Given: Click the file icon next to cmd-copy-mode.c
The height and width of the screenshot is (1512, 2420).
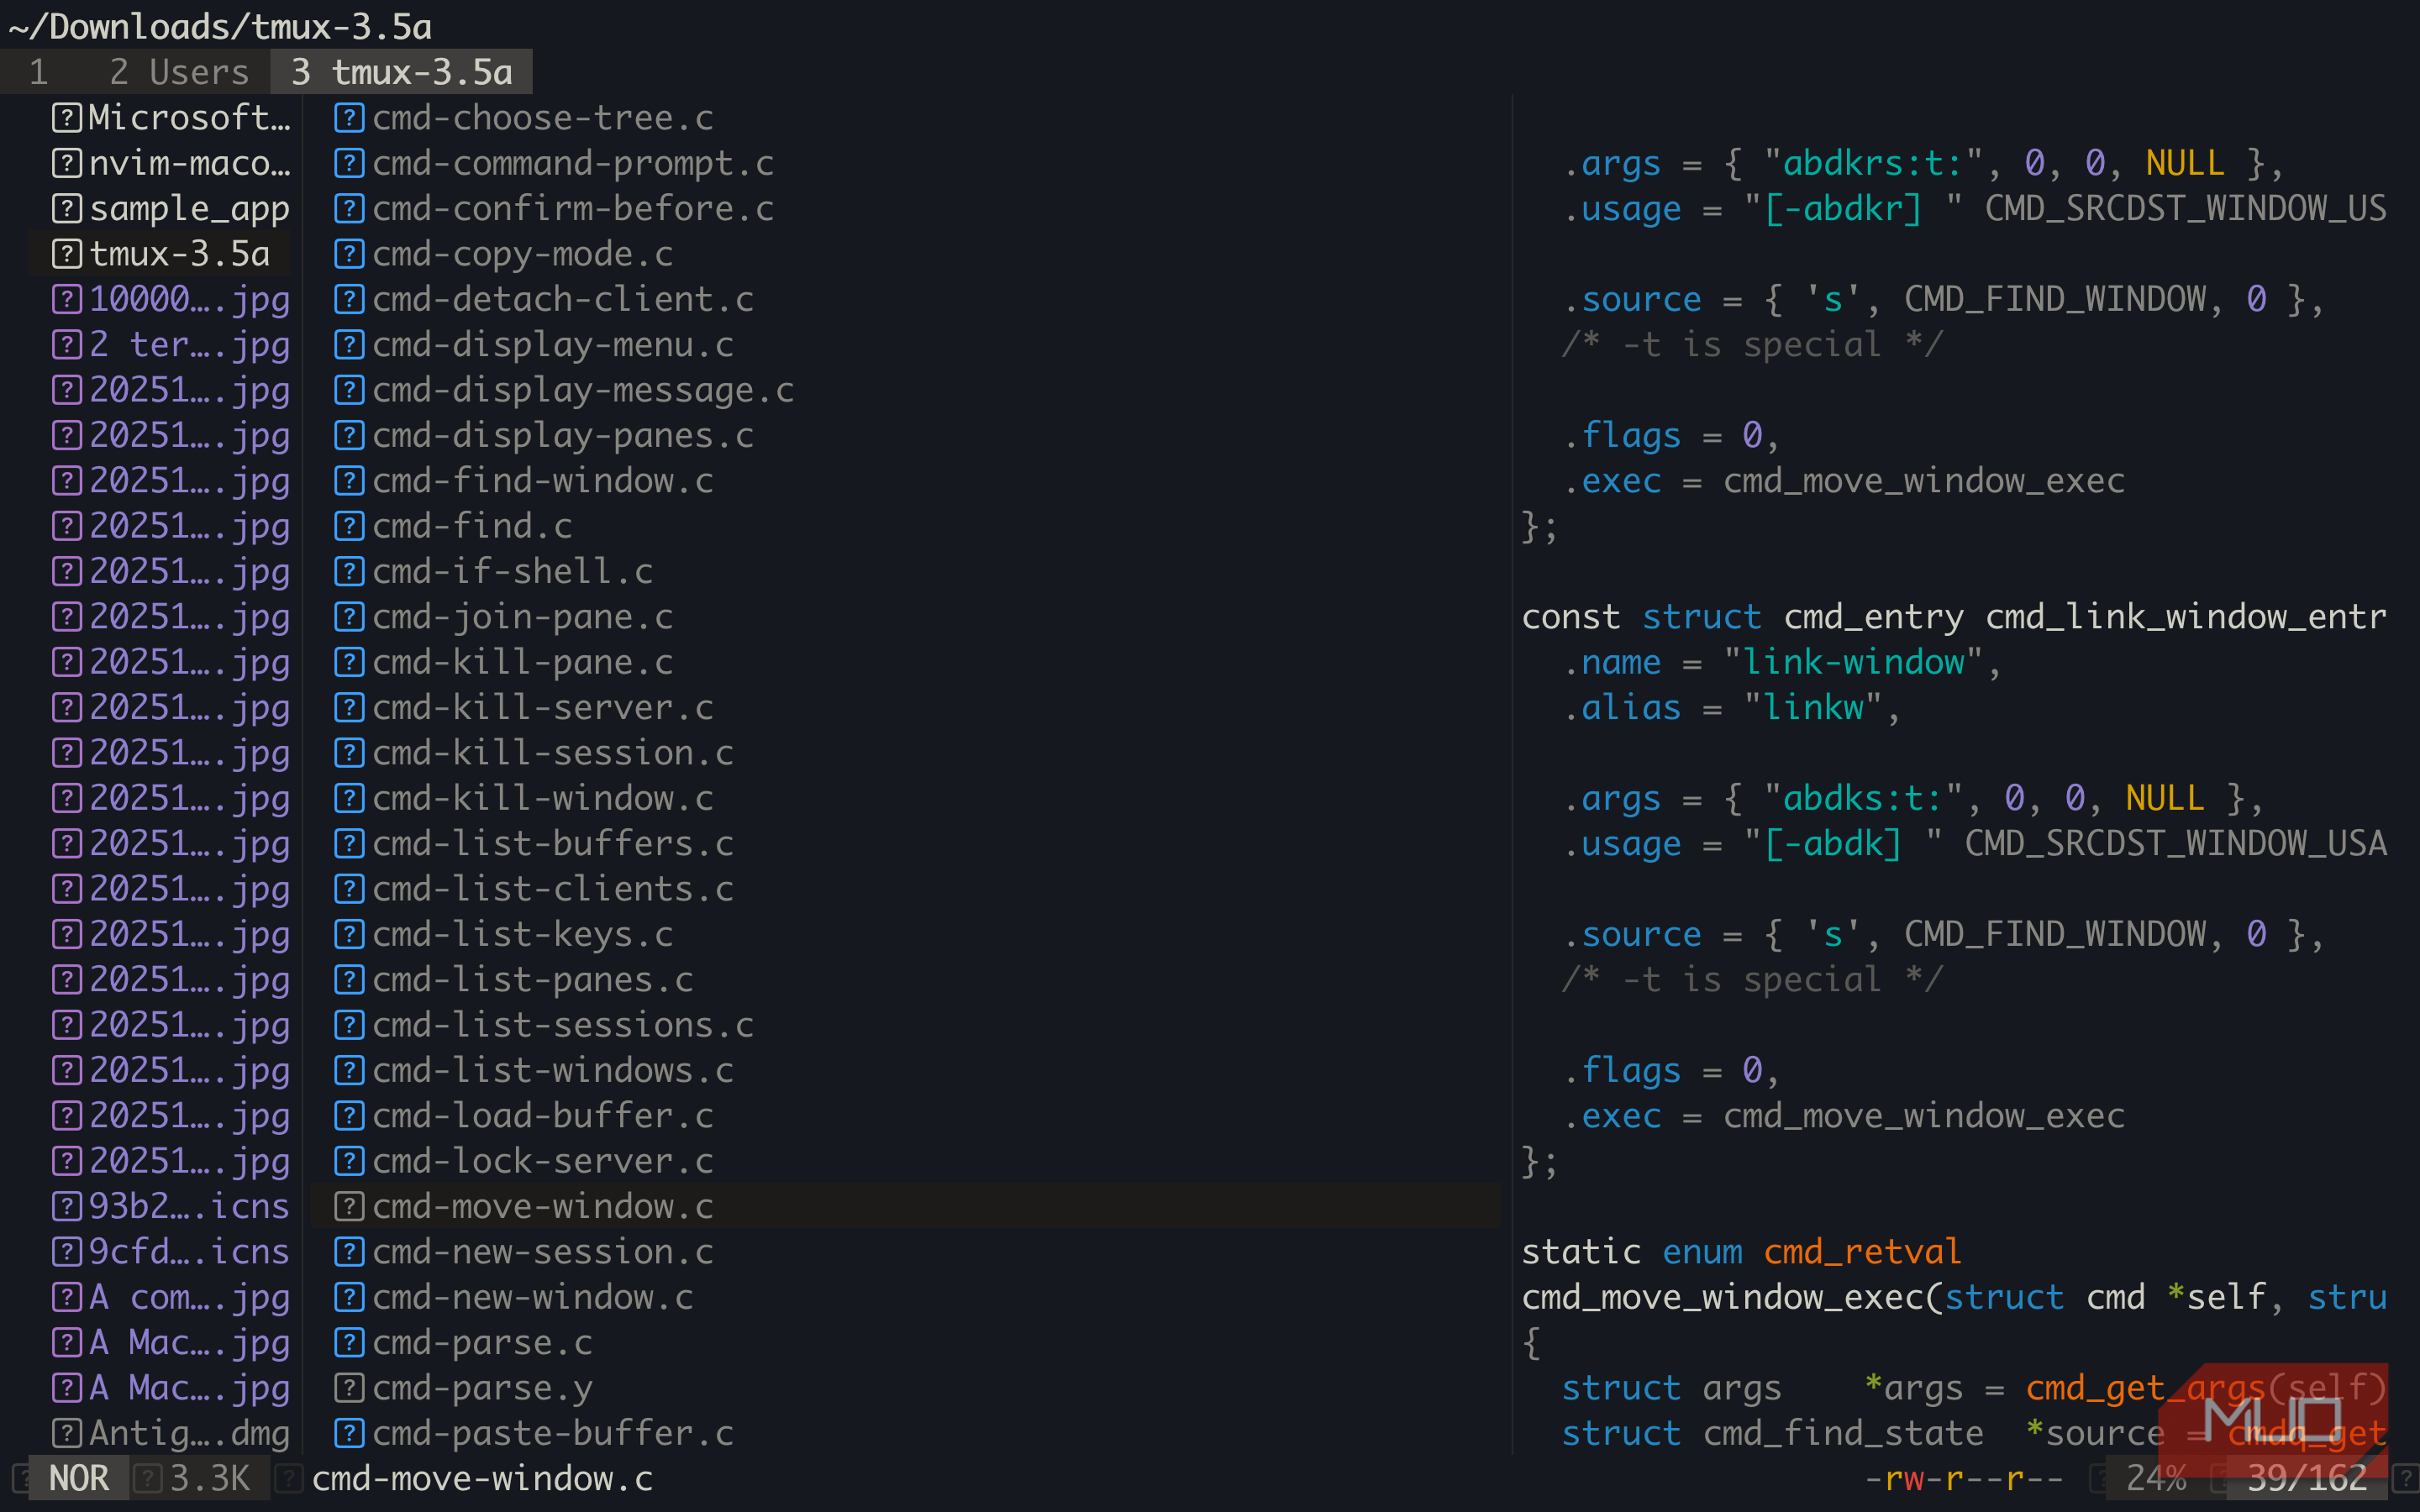Looking at the screenshot, I should pos(348,254).
